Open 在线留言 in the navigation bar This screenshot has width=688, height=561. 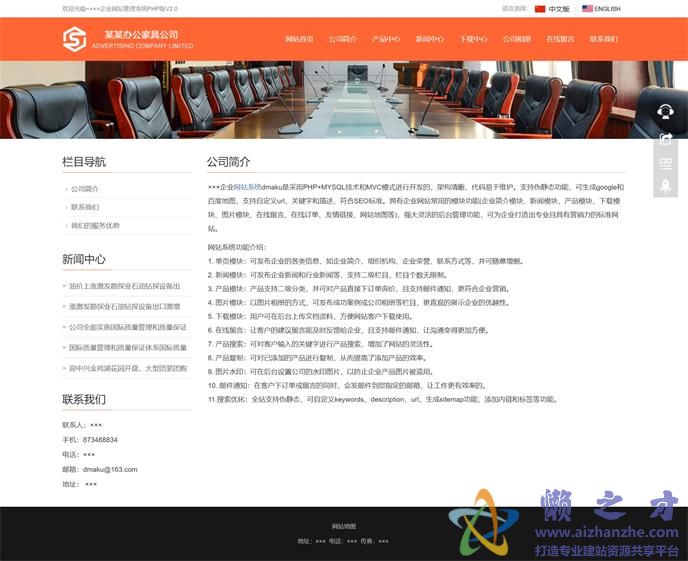coord(560,39)
